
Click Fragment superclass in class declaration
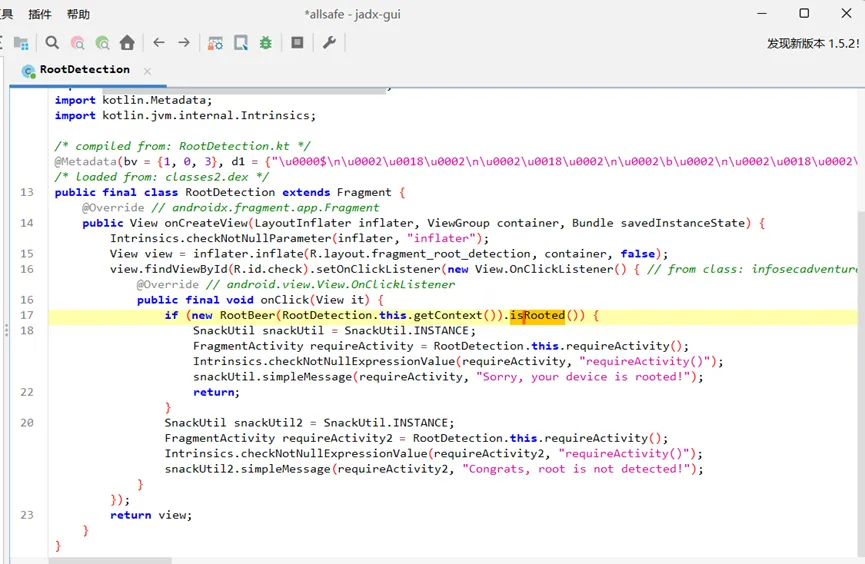[364, 193]
